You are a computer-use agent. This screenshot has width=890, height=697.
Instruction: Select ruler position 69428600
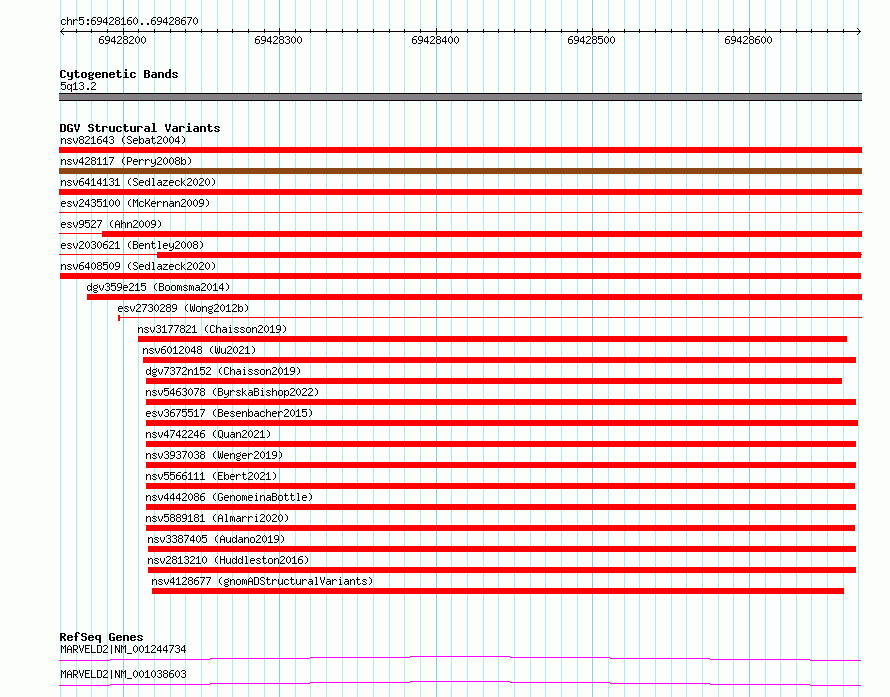coord(748,40)
